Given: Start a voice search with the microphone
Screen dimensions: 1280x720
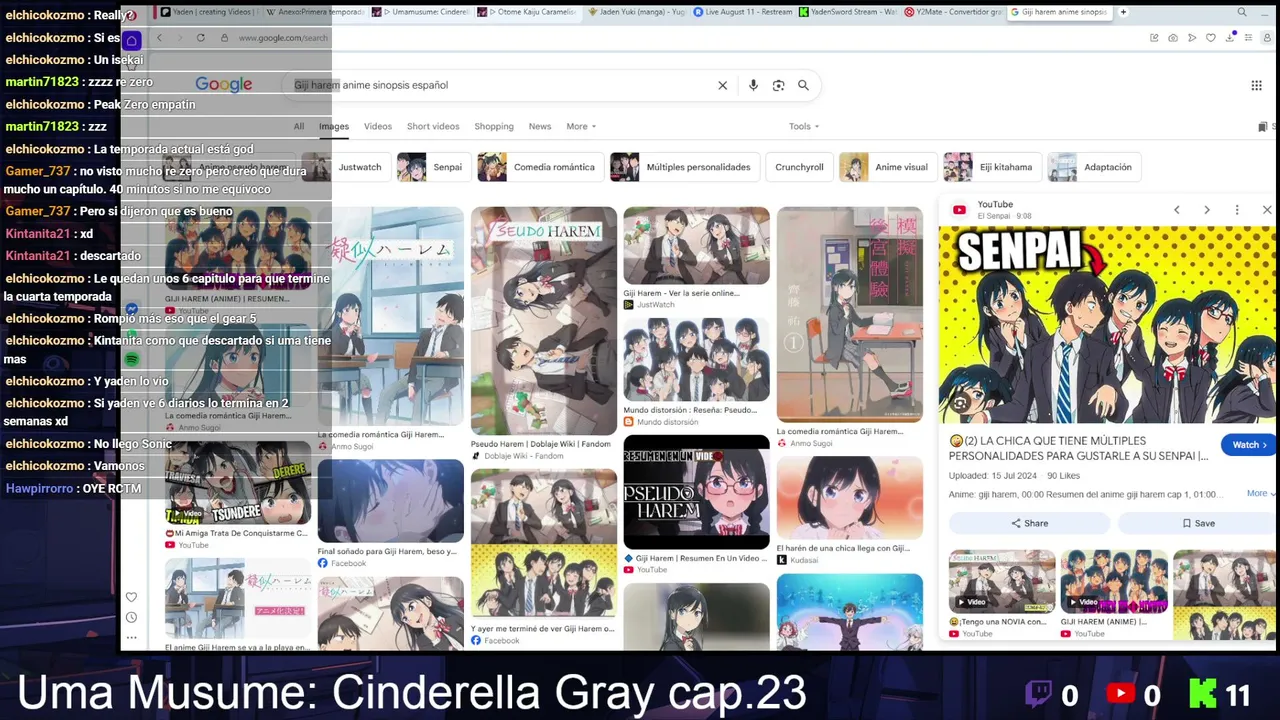Looking at the screenshot, I should point(753,85).
